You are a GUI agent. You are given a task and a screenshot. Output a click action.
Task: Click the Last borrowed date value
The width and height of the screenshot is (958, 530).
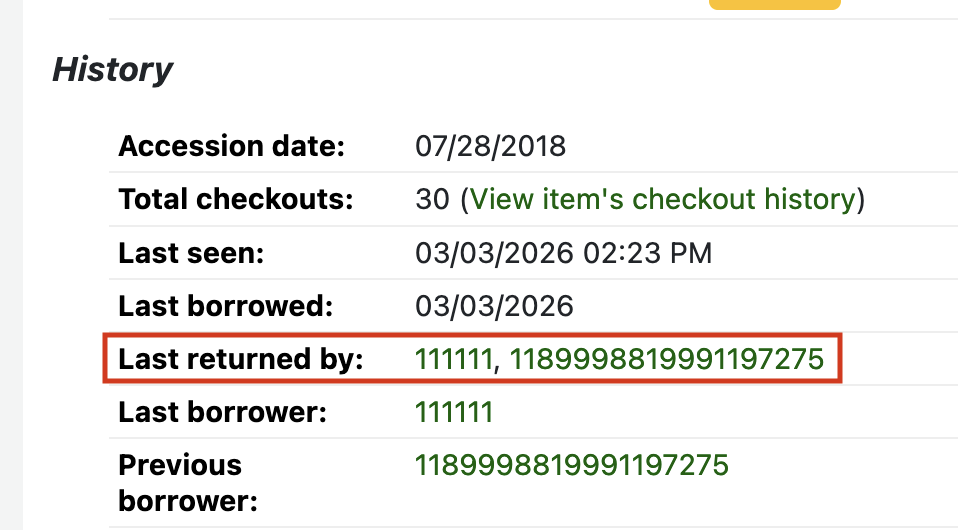click(x=494, y=306)
